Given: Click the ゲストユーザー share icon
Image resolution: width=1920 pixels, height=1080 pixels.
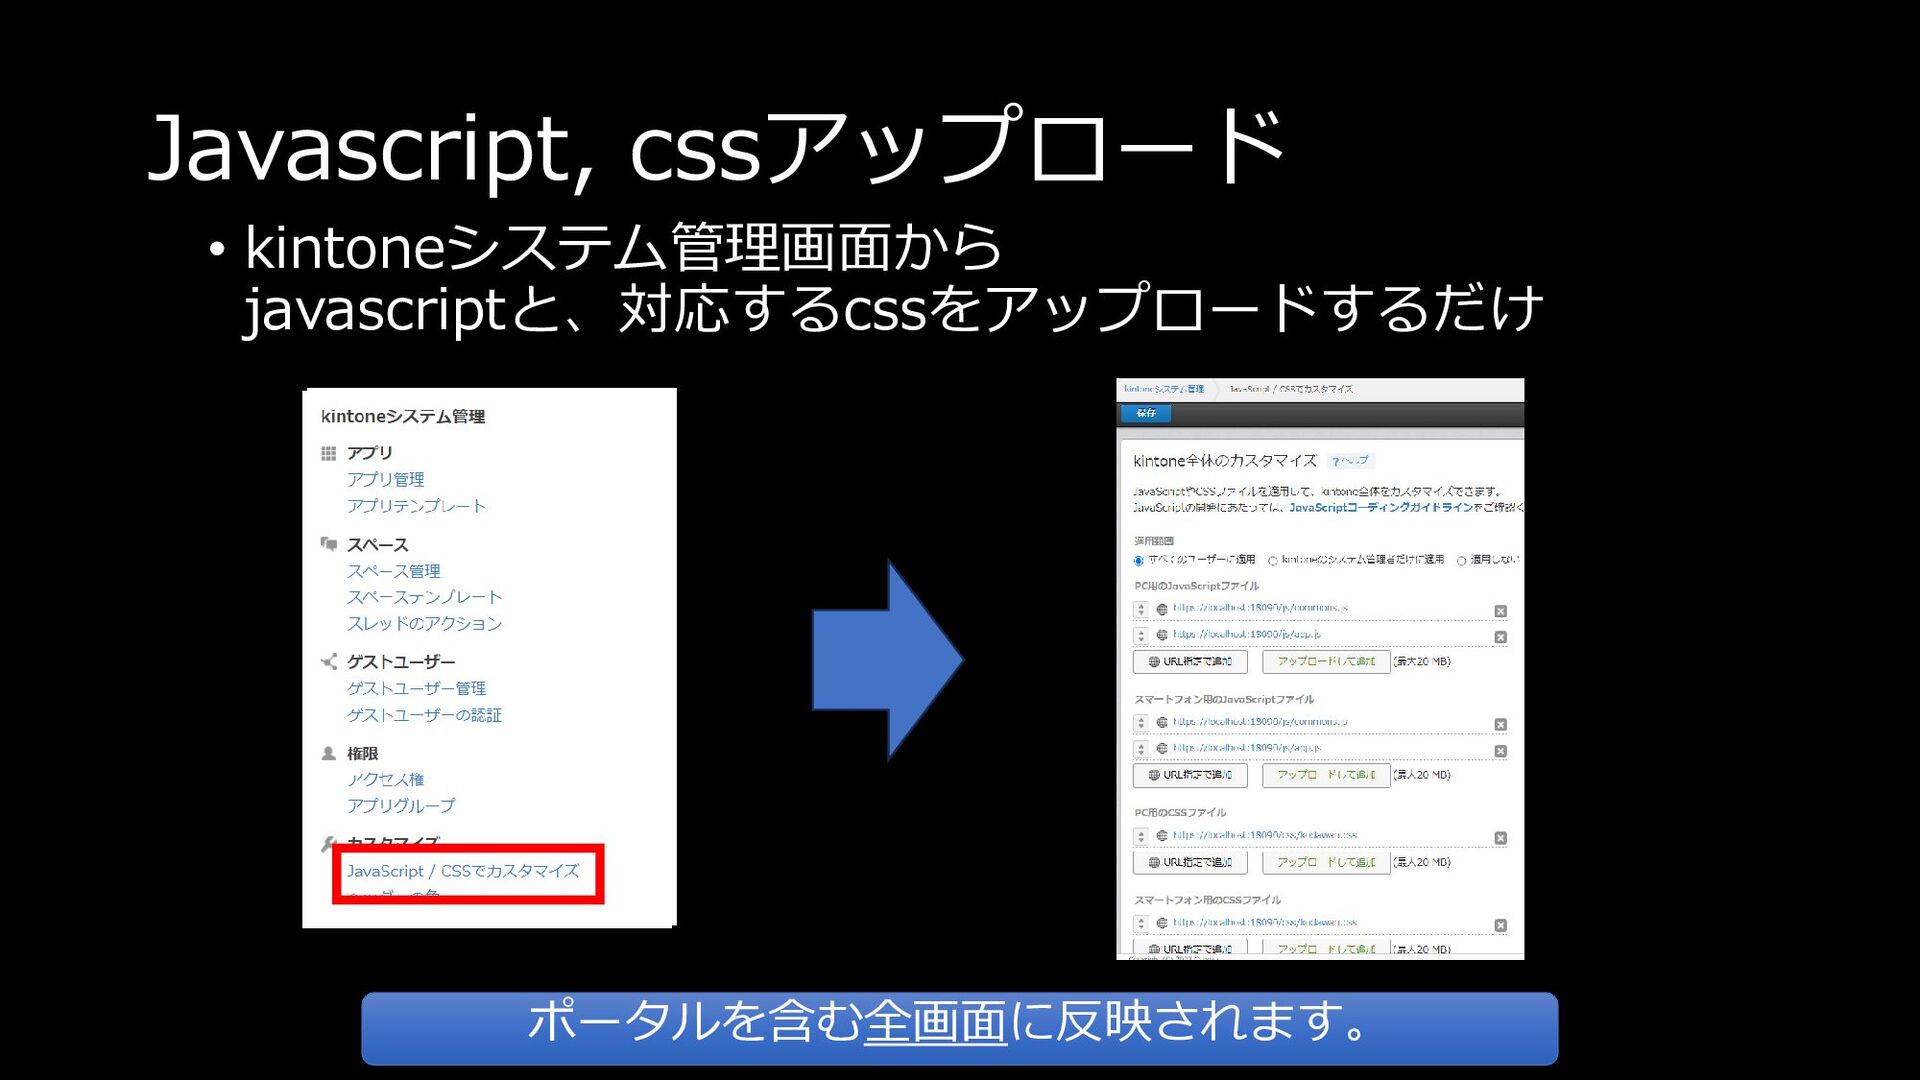Looking at the screenshot, I should tap(328, 661).
